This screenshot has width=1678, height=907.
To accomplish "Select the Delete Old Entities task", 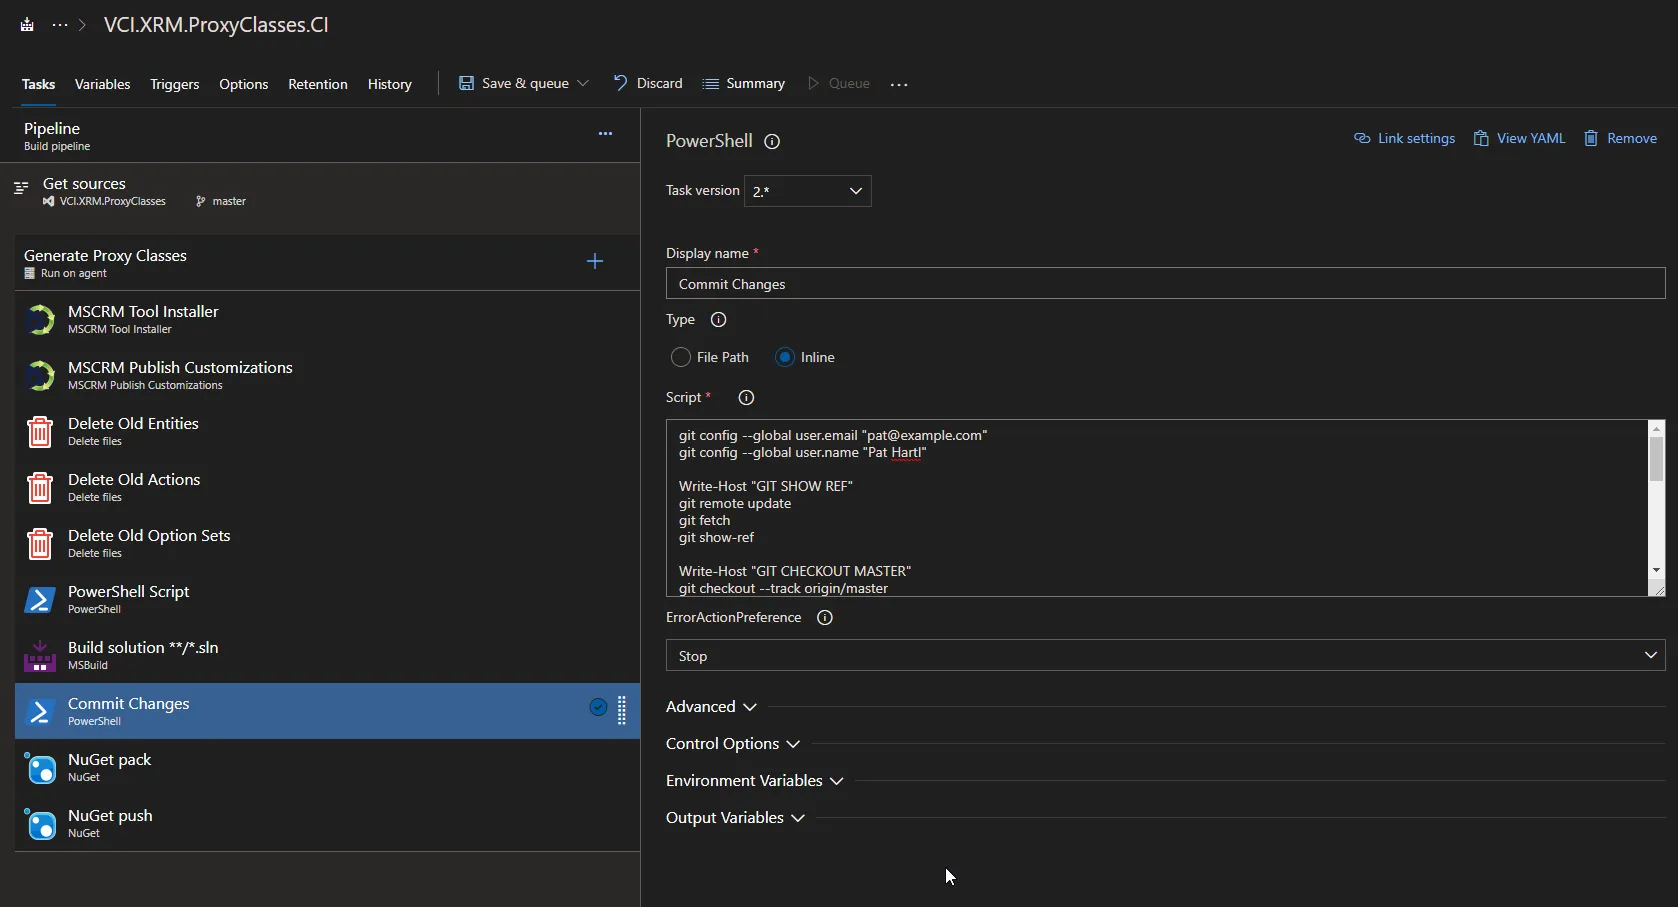I will pos(133,431).
